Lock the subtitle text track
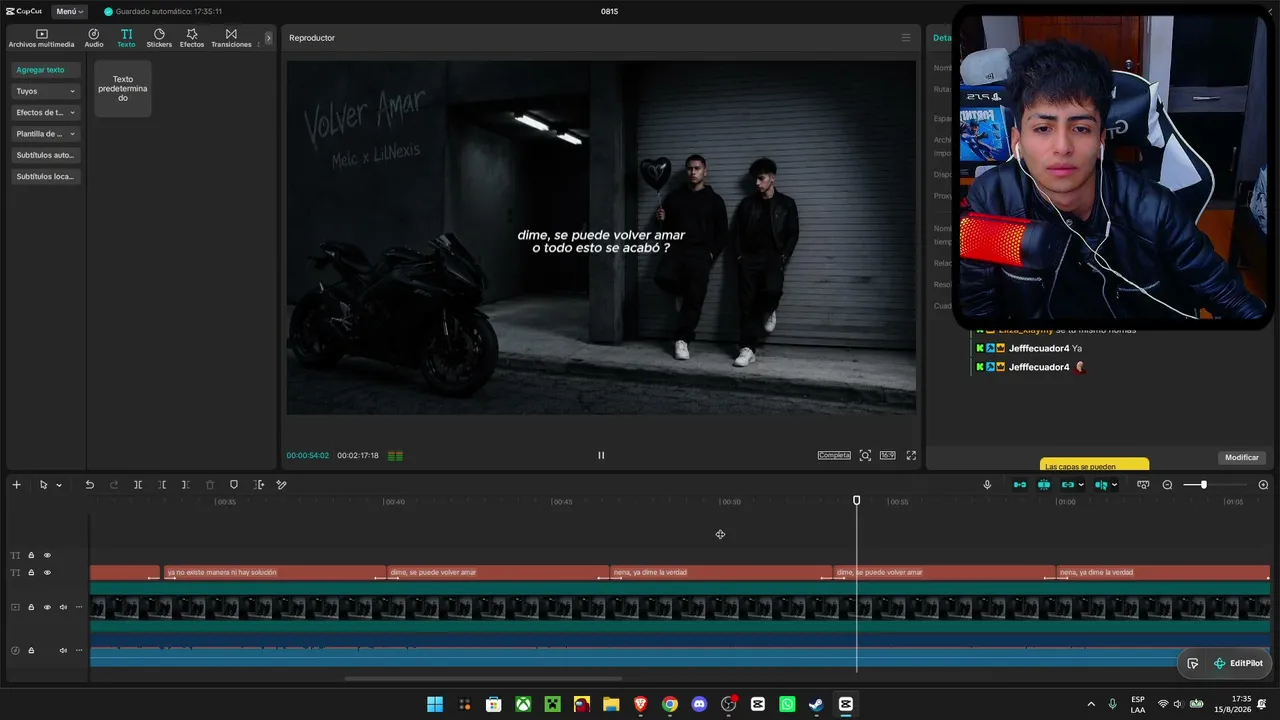The image size is (1280, 720). point(31,573)
